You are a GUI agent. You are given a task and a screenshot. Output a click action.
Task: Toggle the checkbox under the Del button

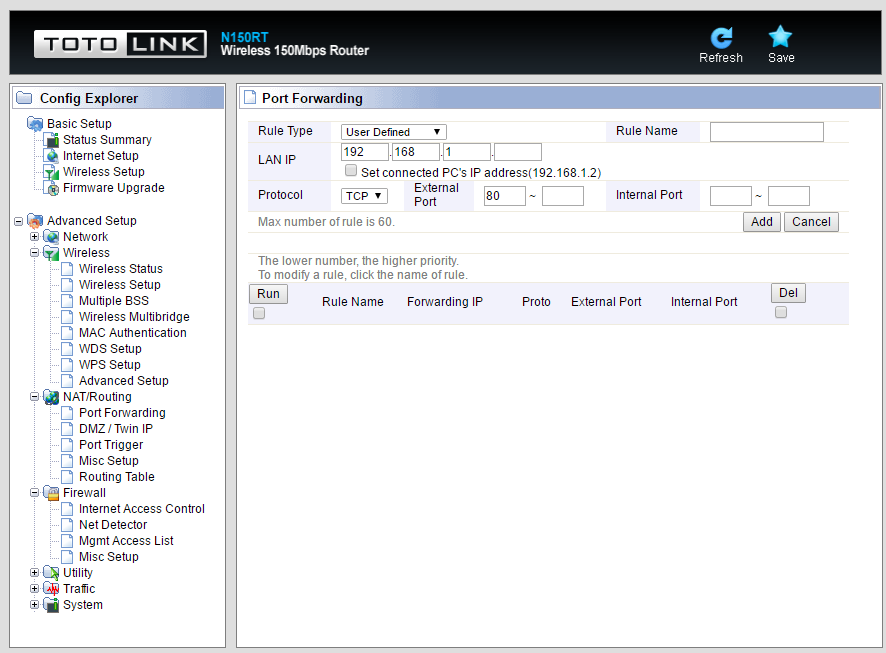[781, 312]
